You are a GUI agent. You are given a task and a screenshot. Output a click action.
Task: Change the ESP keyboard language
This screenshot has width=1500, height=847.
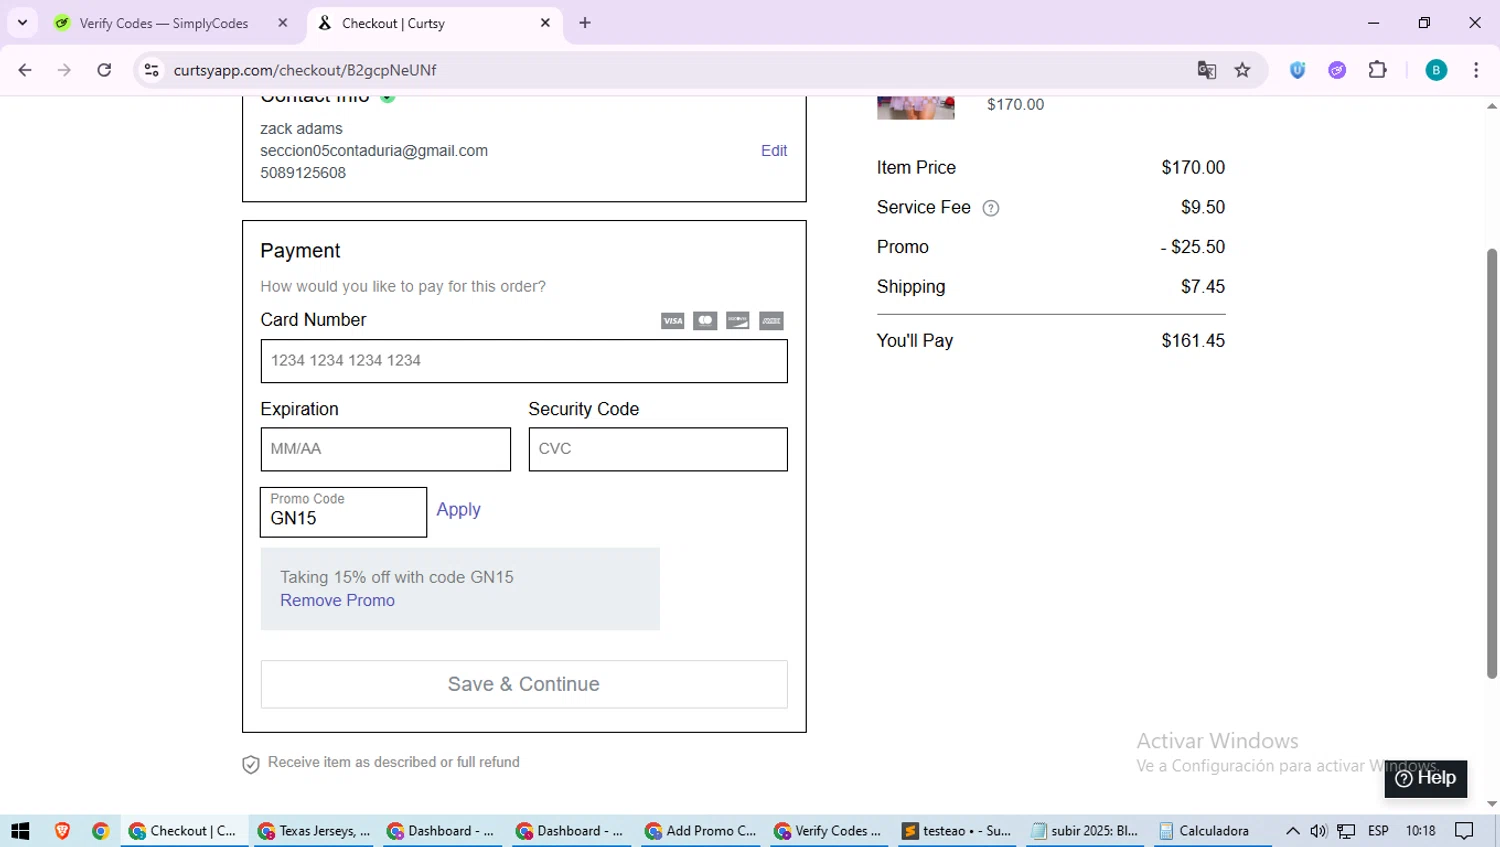coord(1378,831)
